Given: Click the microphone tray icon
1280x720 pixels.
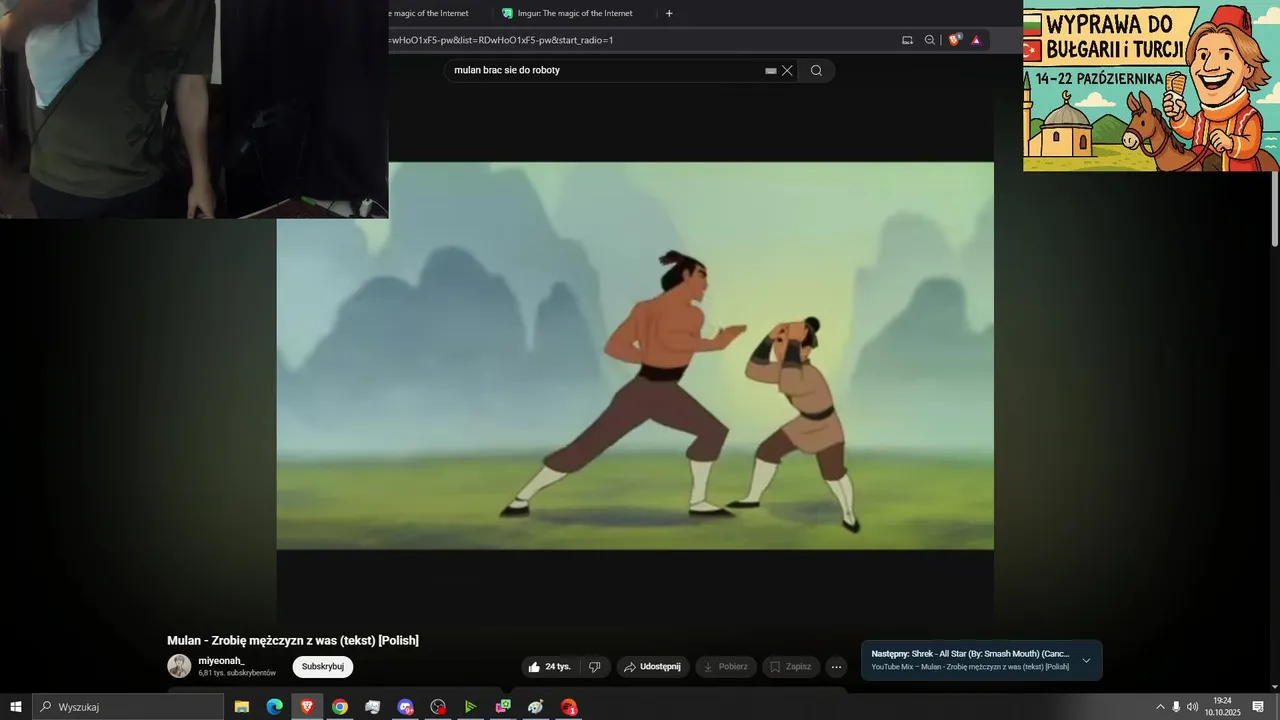Looking at the screenshot, I should [1176, 707].
